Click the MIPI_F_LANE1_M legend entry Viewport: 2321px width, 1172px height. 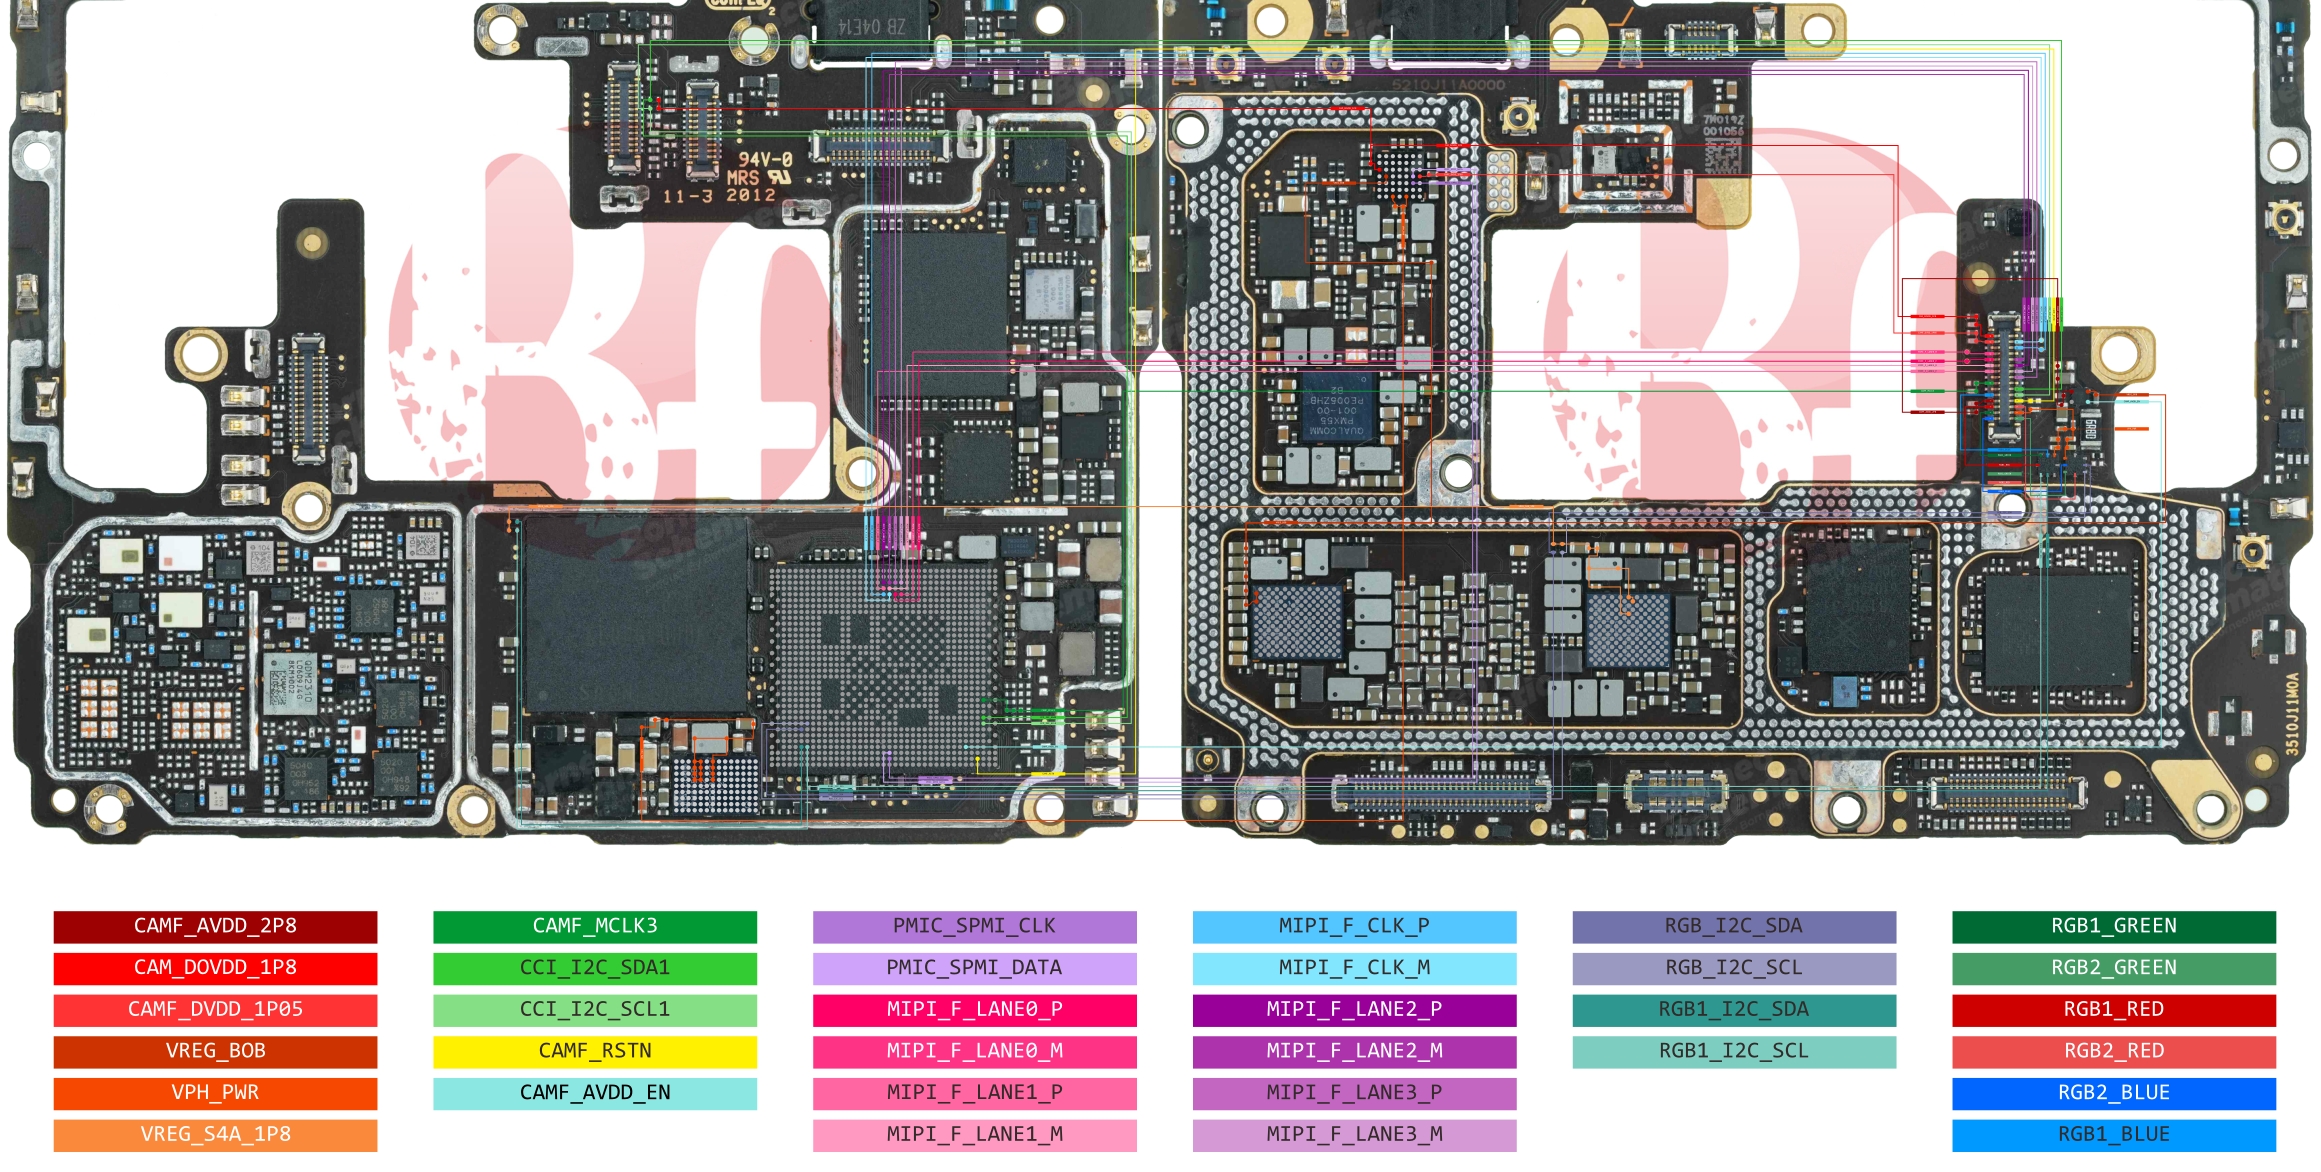975,1135
